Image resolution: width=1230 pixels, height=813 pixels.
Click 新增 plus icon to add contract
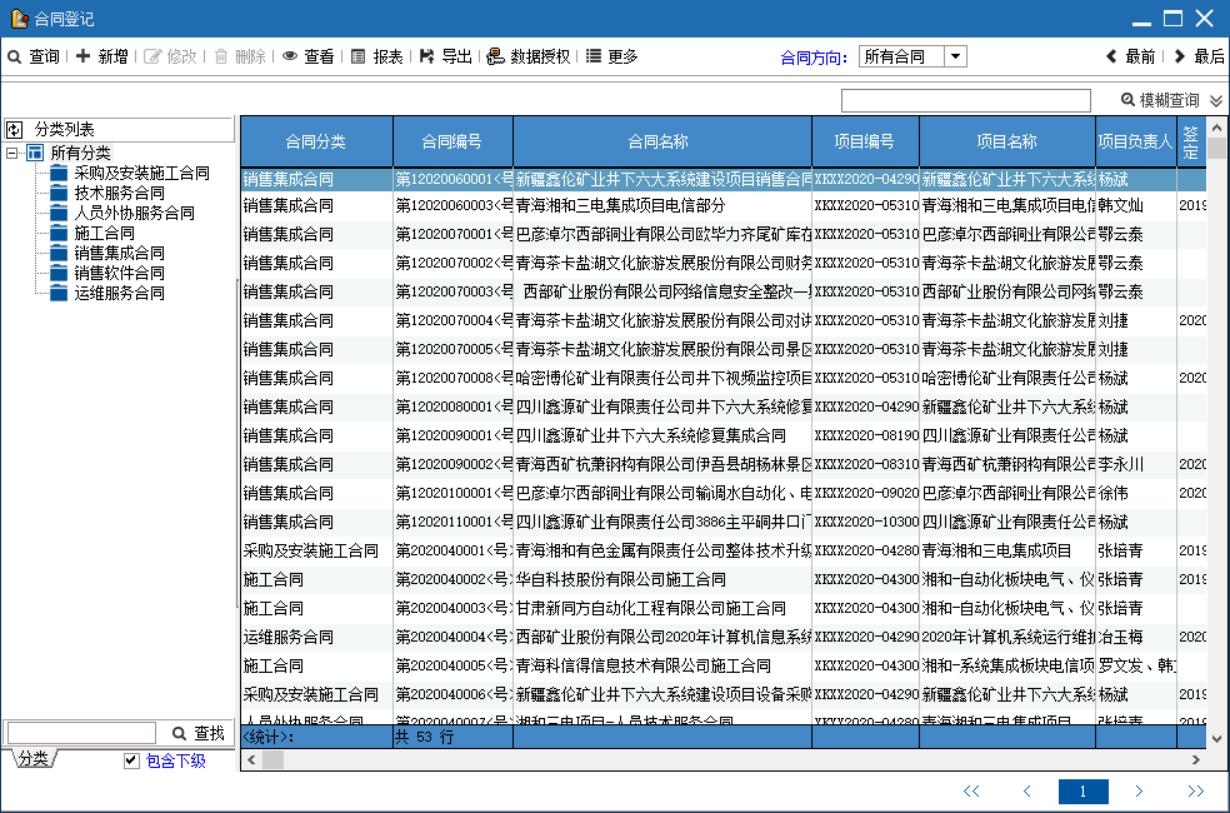coord(83,57)
